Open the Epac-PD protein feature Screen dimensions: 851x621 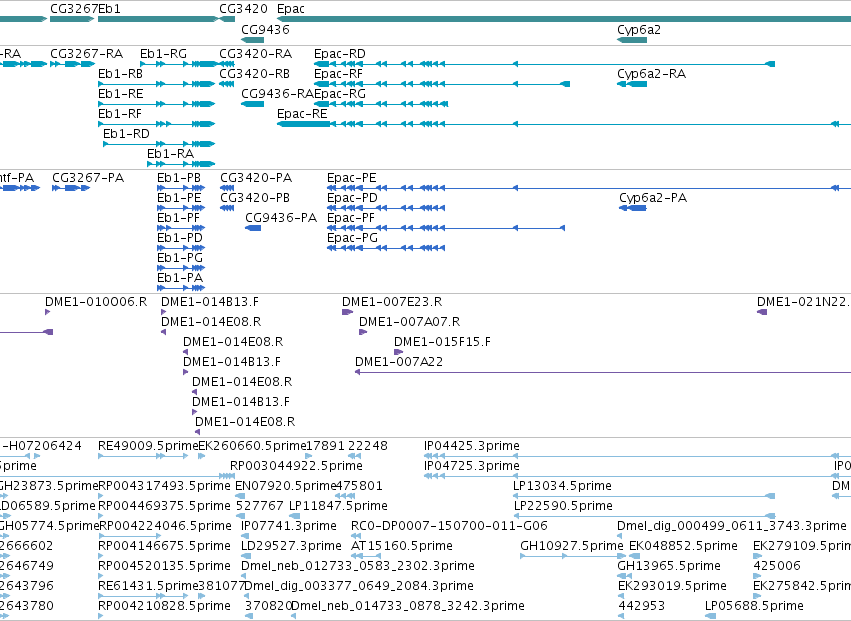(x=386, y=208)
